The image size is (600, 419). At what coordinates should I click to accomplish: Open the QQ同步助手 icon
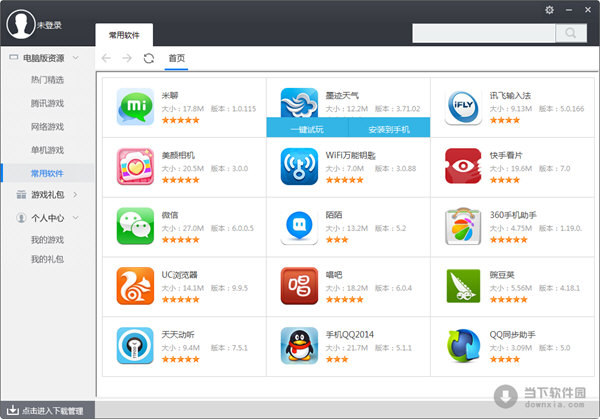pos(463,346)
